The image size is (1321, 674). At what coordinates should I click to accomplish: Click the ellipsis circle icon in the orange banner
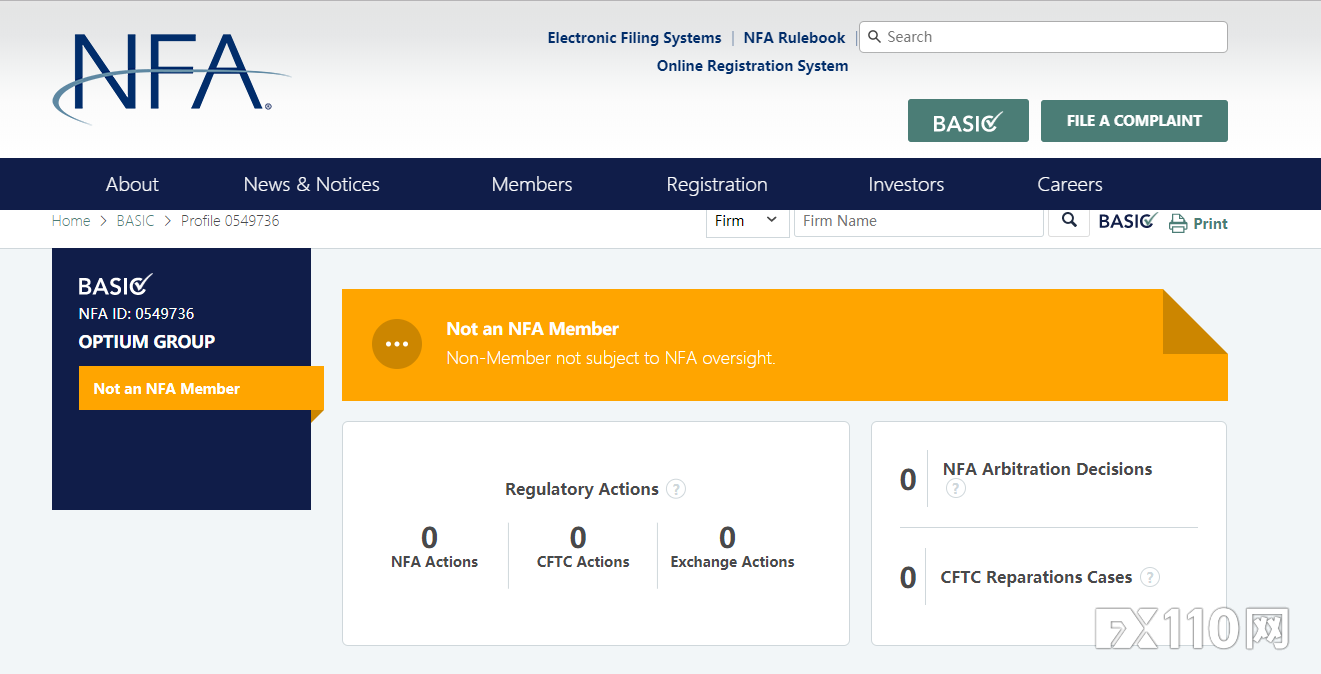pyautogui.click(x=397, y=344)
